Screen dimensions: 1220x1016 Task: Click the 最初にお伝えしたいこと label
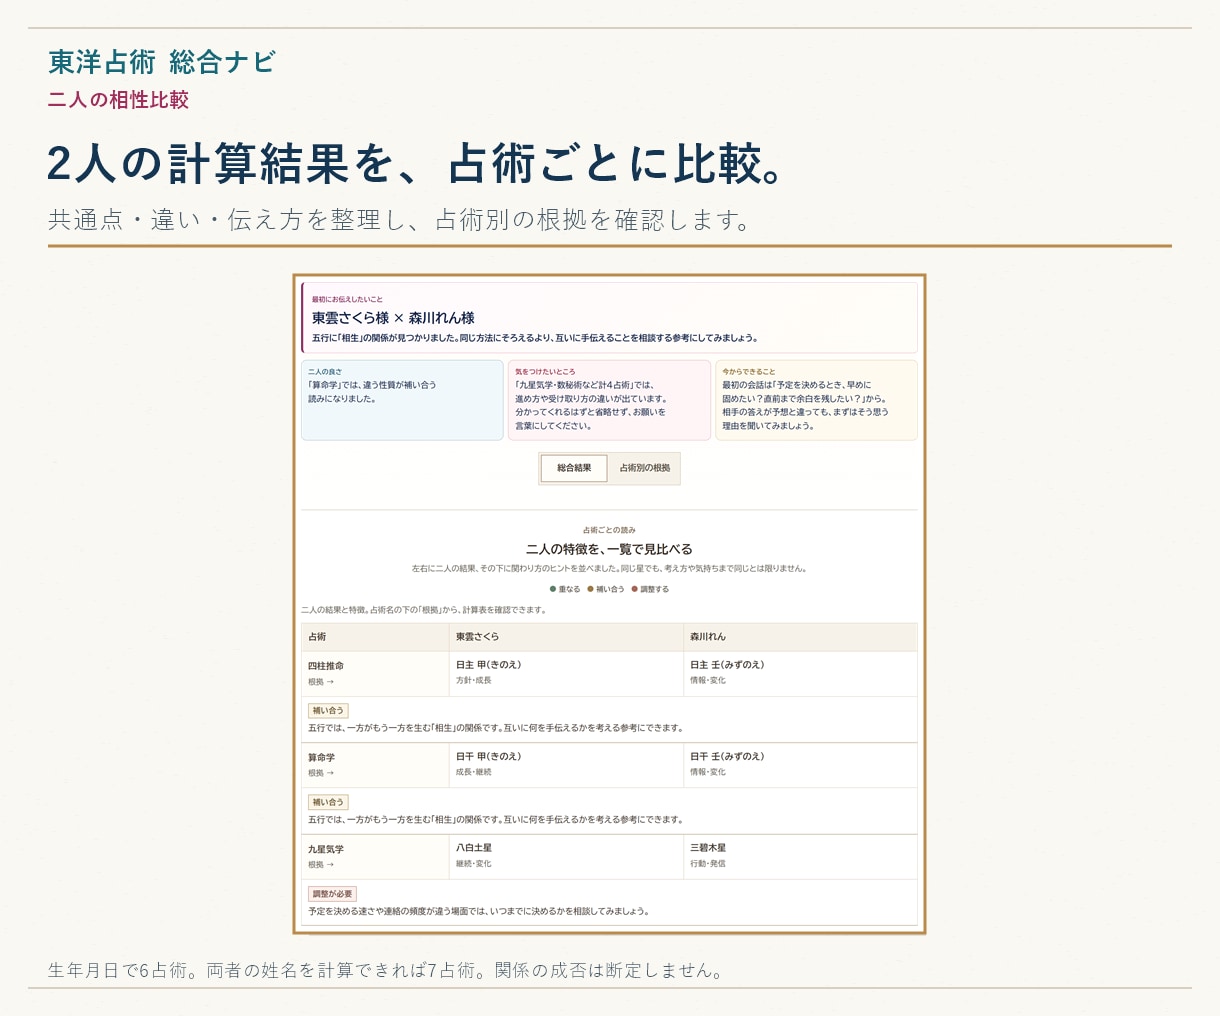click(x=347, y=299)
